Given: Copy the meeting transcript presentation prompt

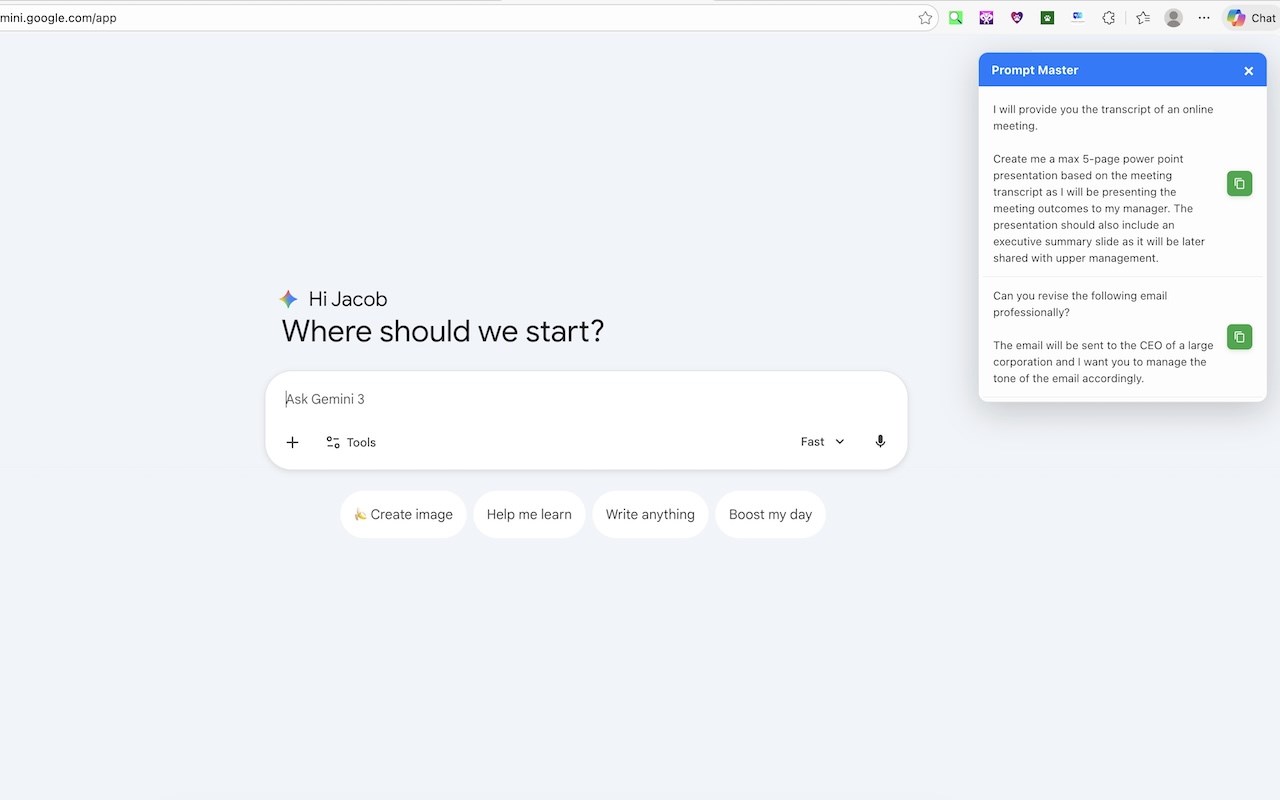Looking at the screenshot, I should tap(1239, 184).
